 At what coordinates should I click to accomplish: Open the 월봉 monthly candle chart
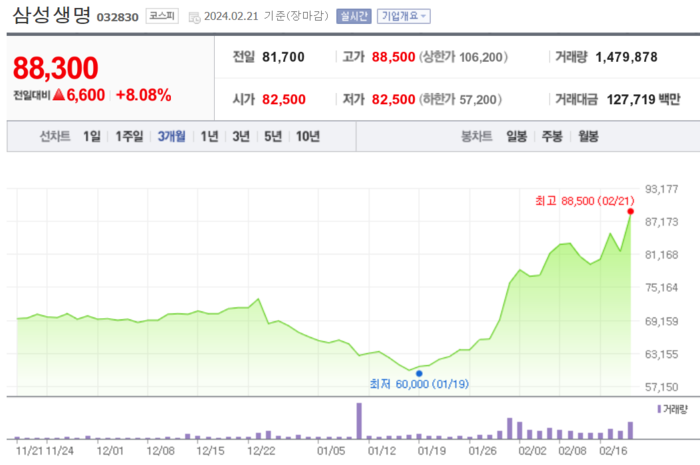[589, 136]
